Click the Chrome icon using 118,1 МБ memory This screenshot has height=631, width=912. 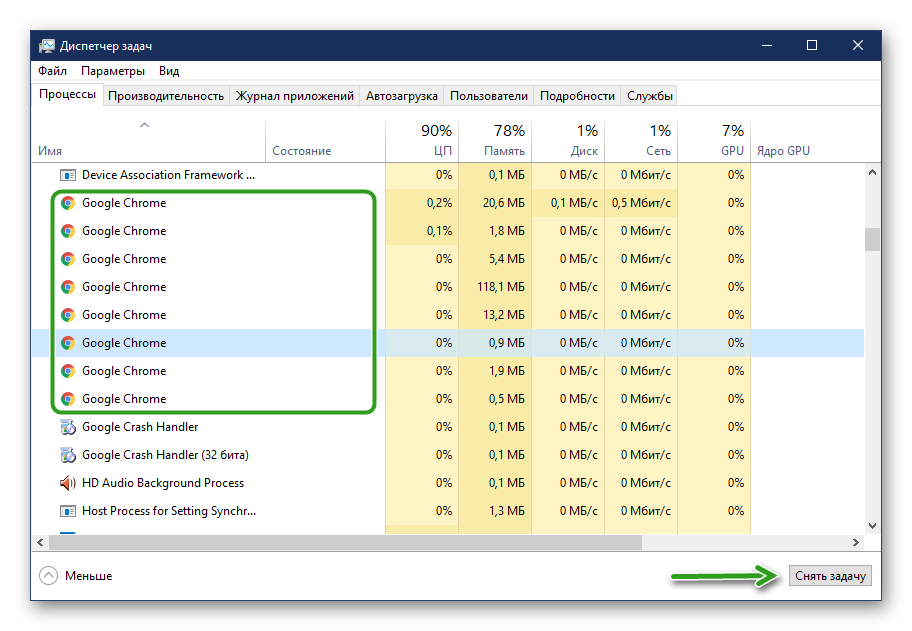pos(68,287)
